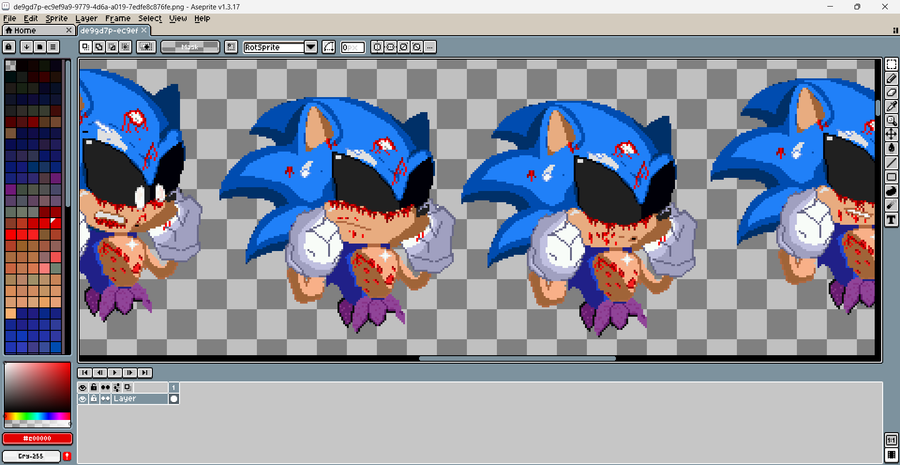Click the #e00000 foreground color button
The width and height of the screenshot is (900, 465).
click(37, 439)
